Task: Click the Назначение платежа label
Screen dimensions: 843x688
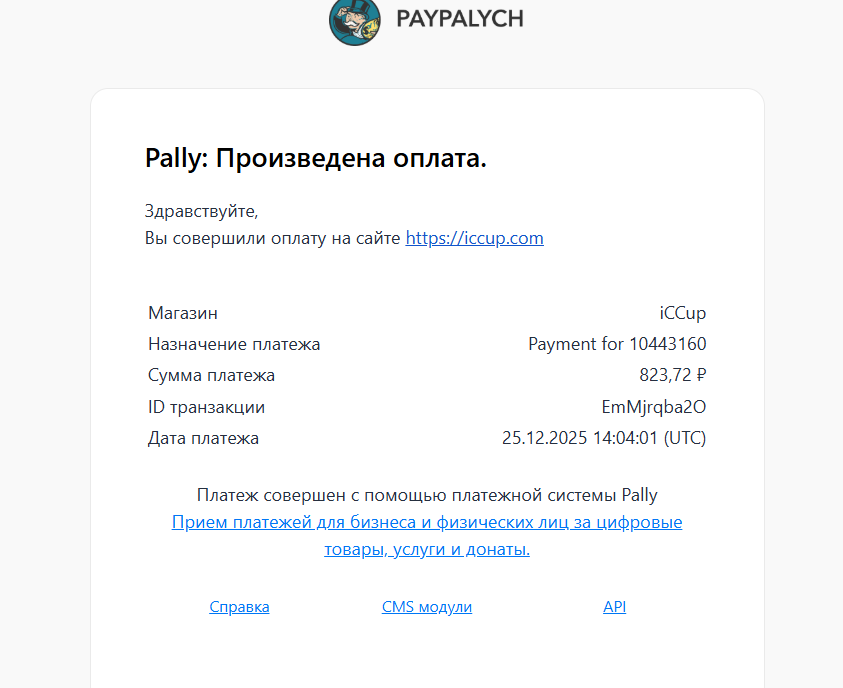Action: (x=234, y=344)
